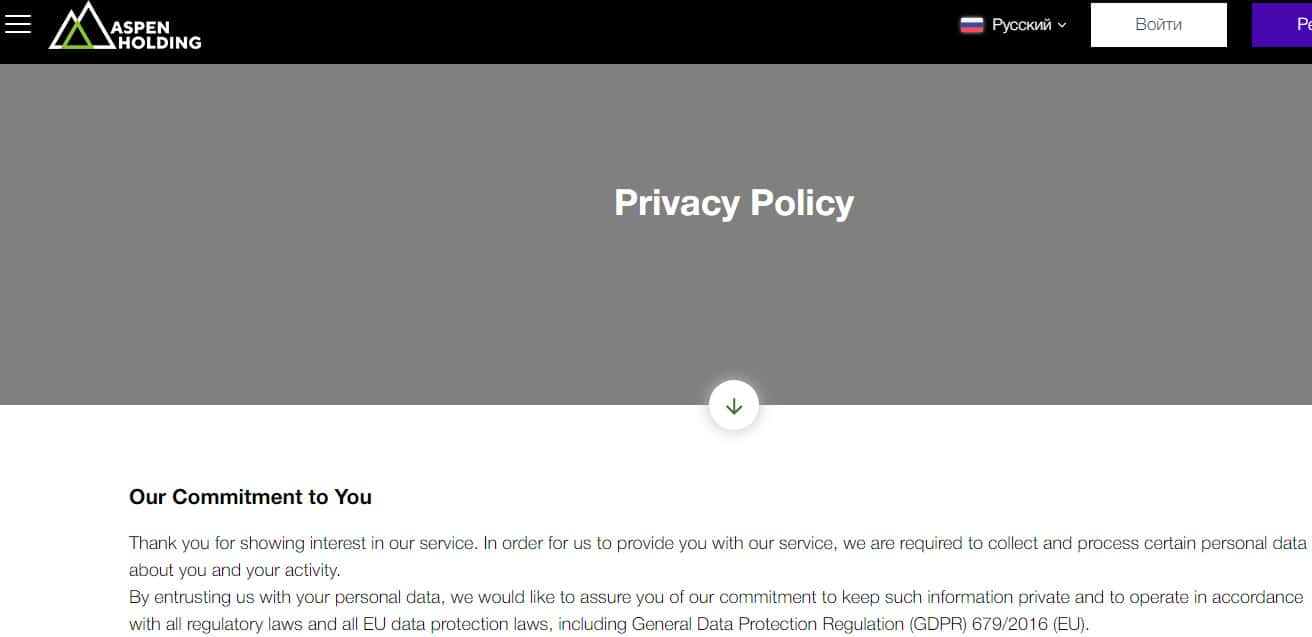Image resolution: width=1312 pixels, height=637 pixels.
Task: Select the Our Commitment to You heading
Action: pos(250,497)
